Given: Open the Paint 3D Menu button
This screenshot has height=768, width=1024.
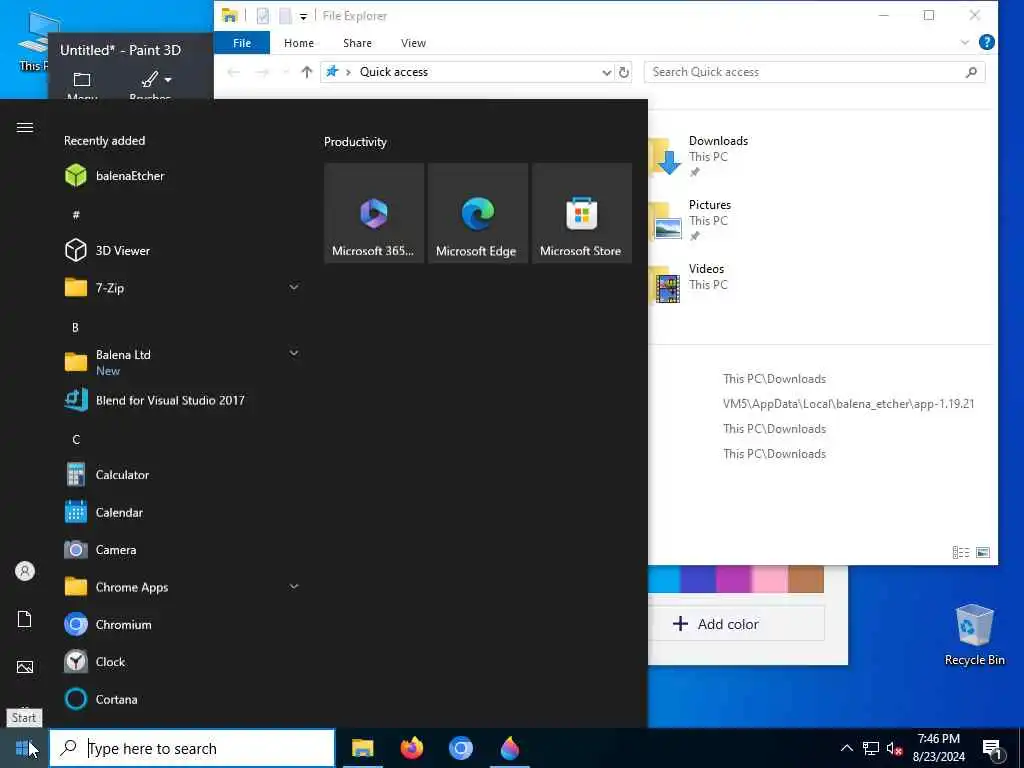Looking at the screenshot, I should (x=82, y=84).
